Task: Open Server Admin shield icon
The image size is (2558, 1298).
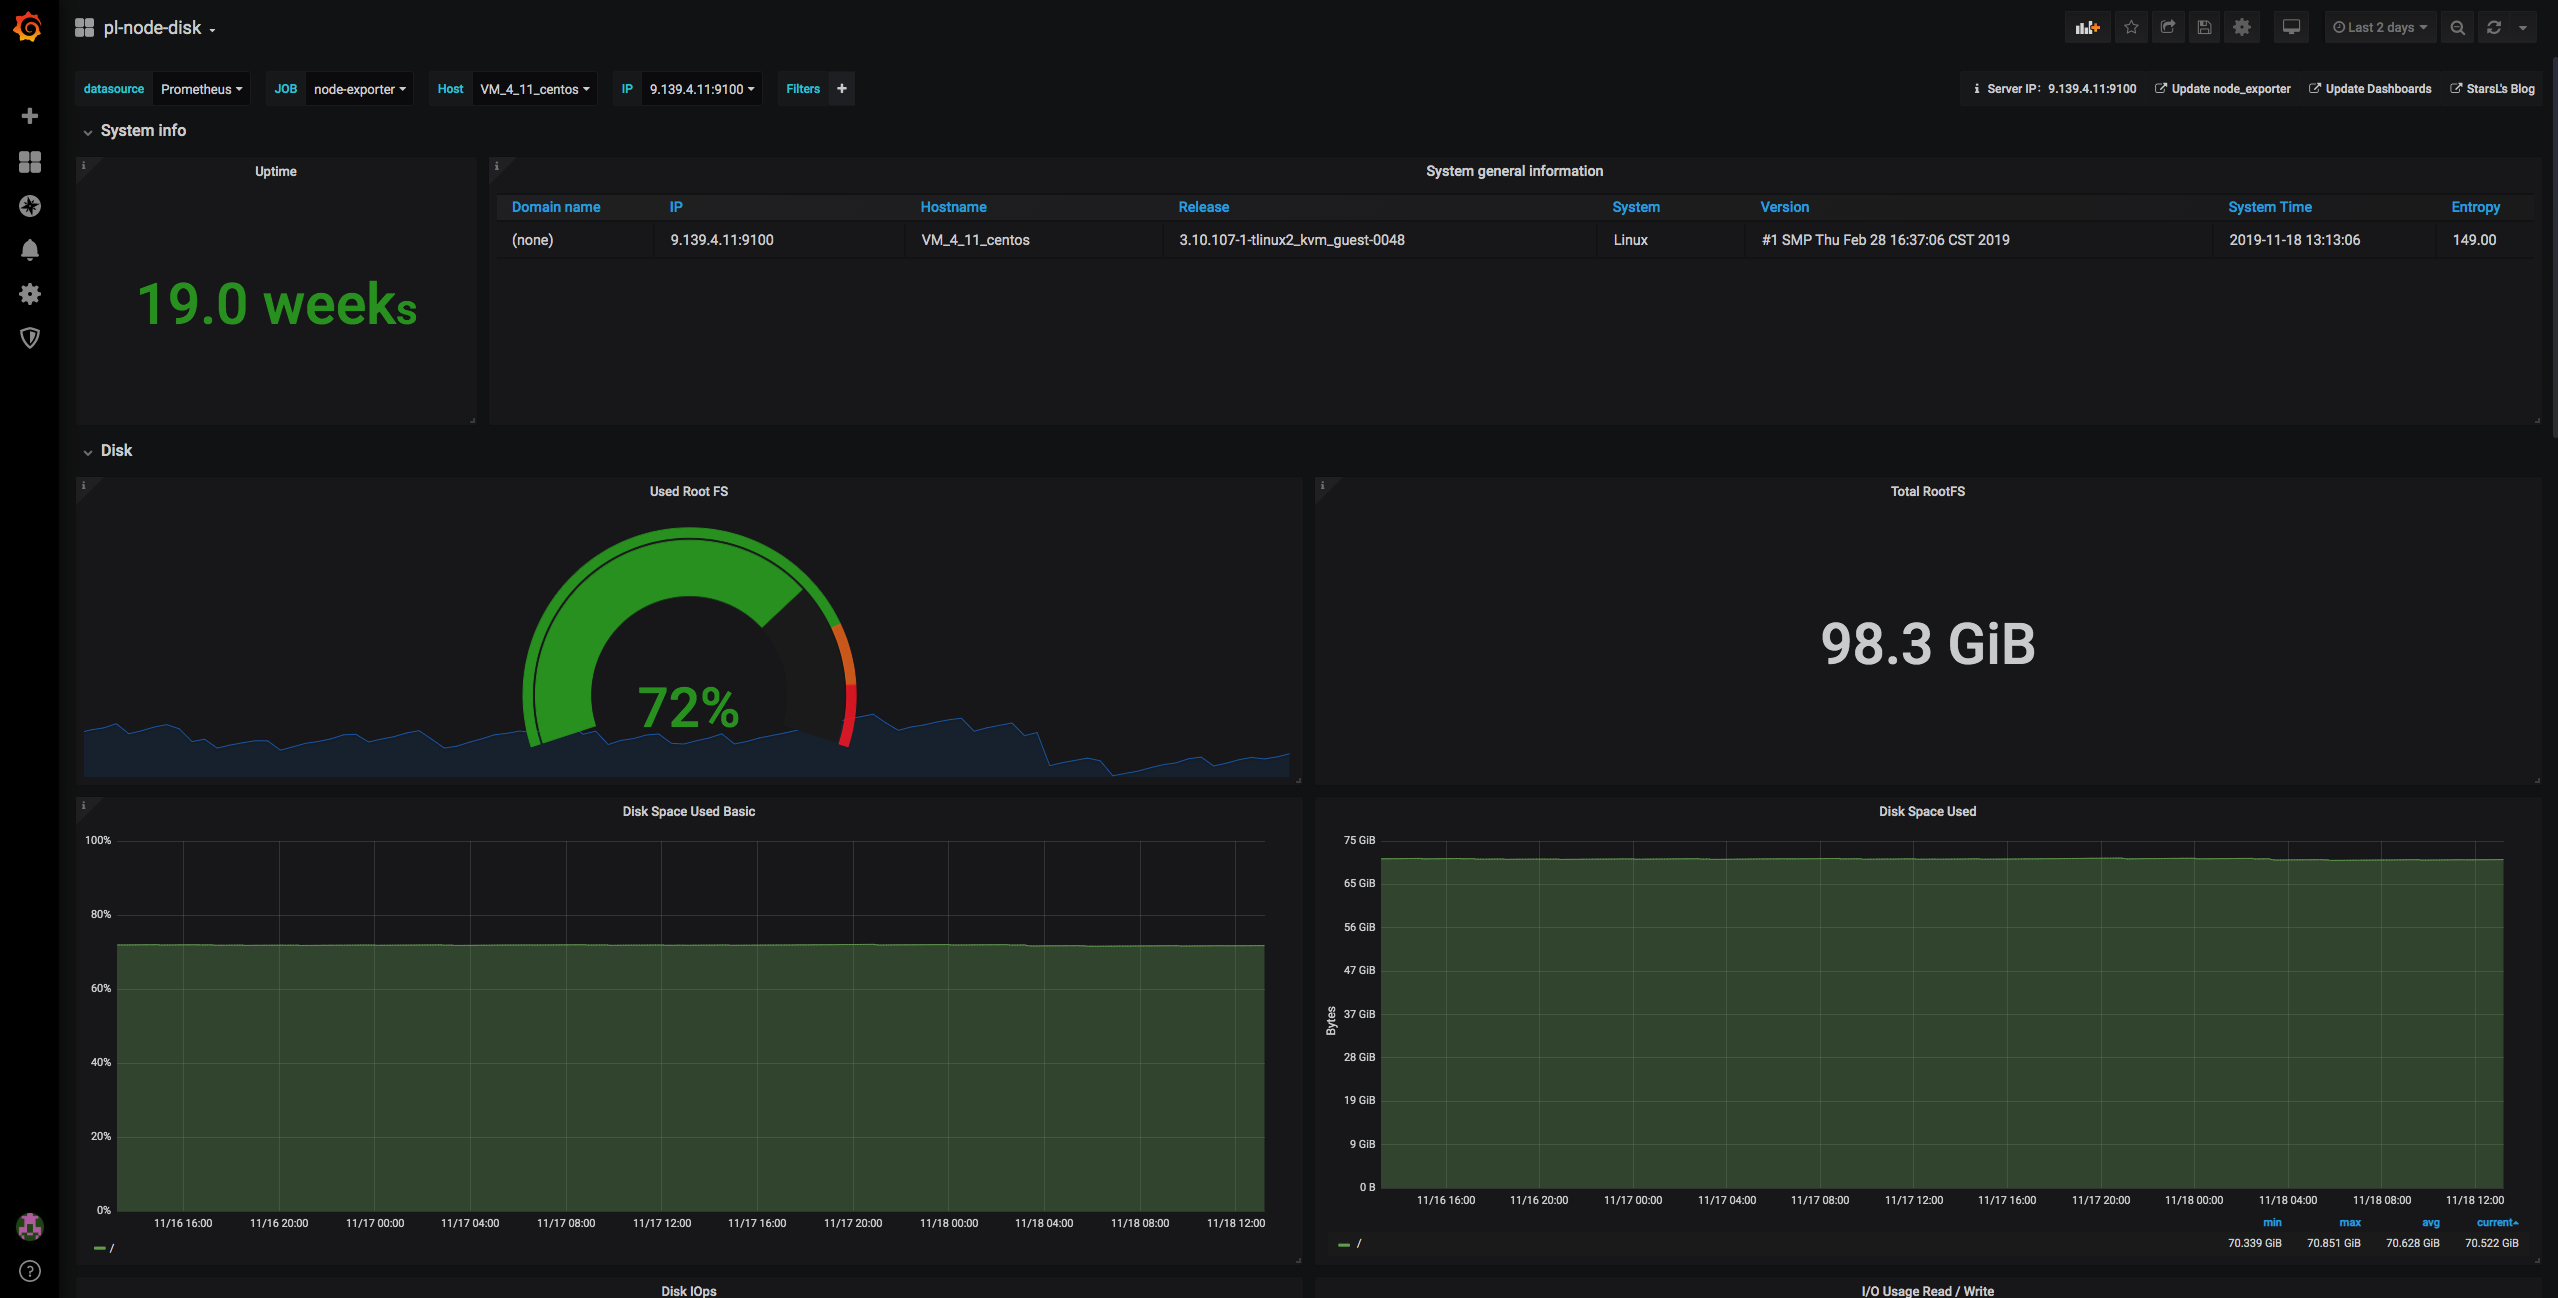Action: coord(30,338)
